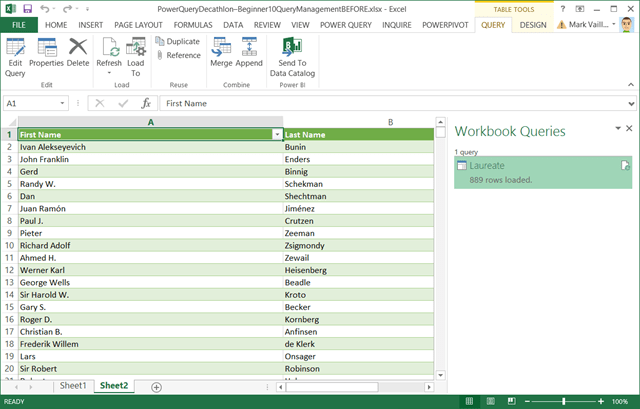The height and width of the screenshot is (409, 640).
Task: Expand the formula bar
Action: [x=630, y=103]
